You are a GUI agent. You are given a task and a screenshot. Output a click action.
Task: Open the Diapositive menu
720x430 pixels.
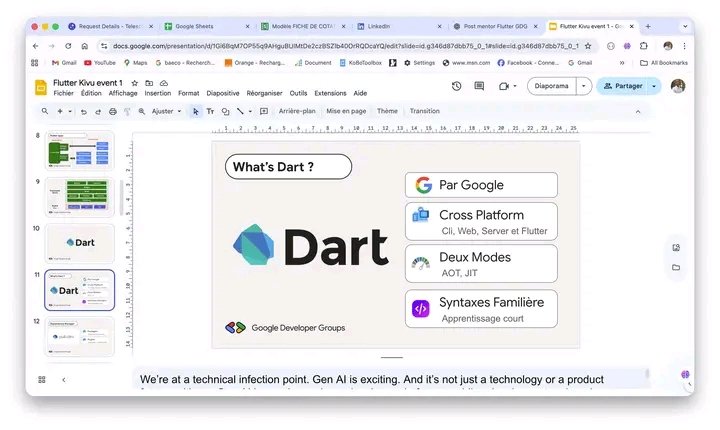tap(223, 93)
